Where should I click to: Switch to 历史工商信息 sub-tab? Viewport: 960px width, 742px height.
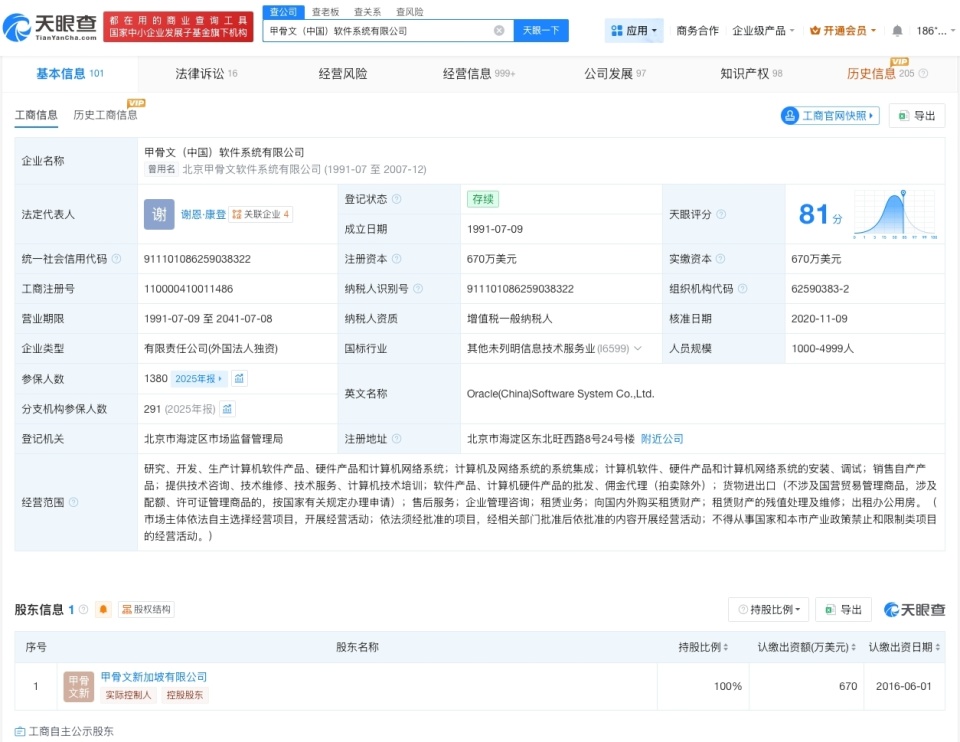[x=105, y=114]
